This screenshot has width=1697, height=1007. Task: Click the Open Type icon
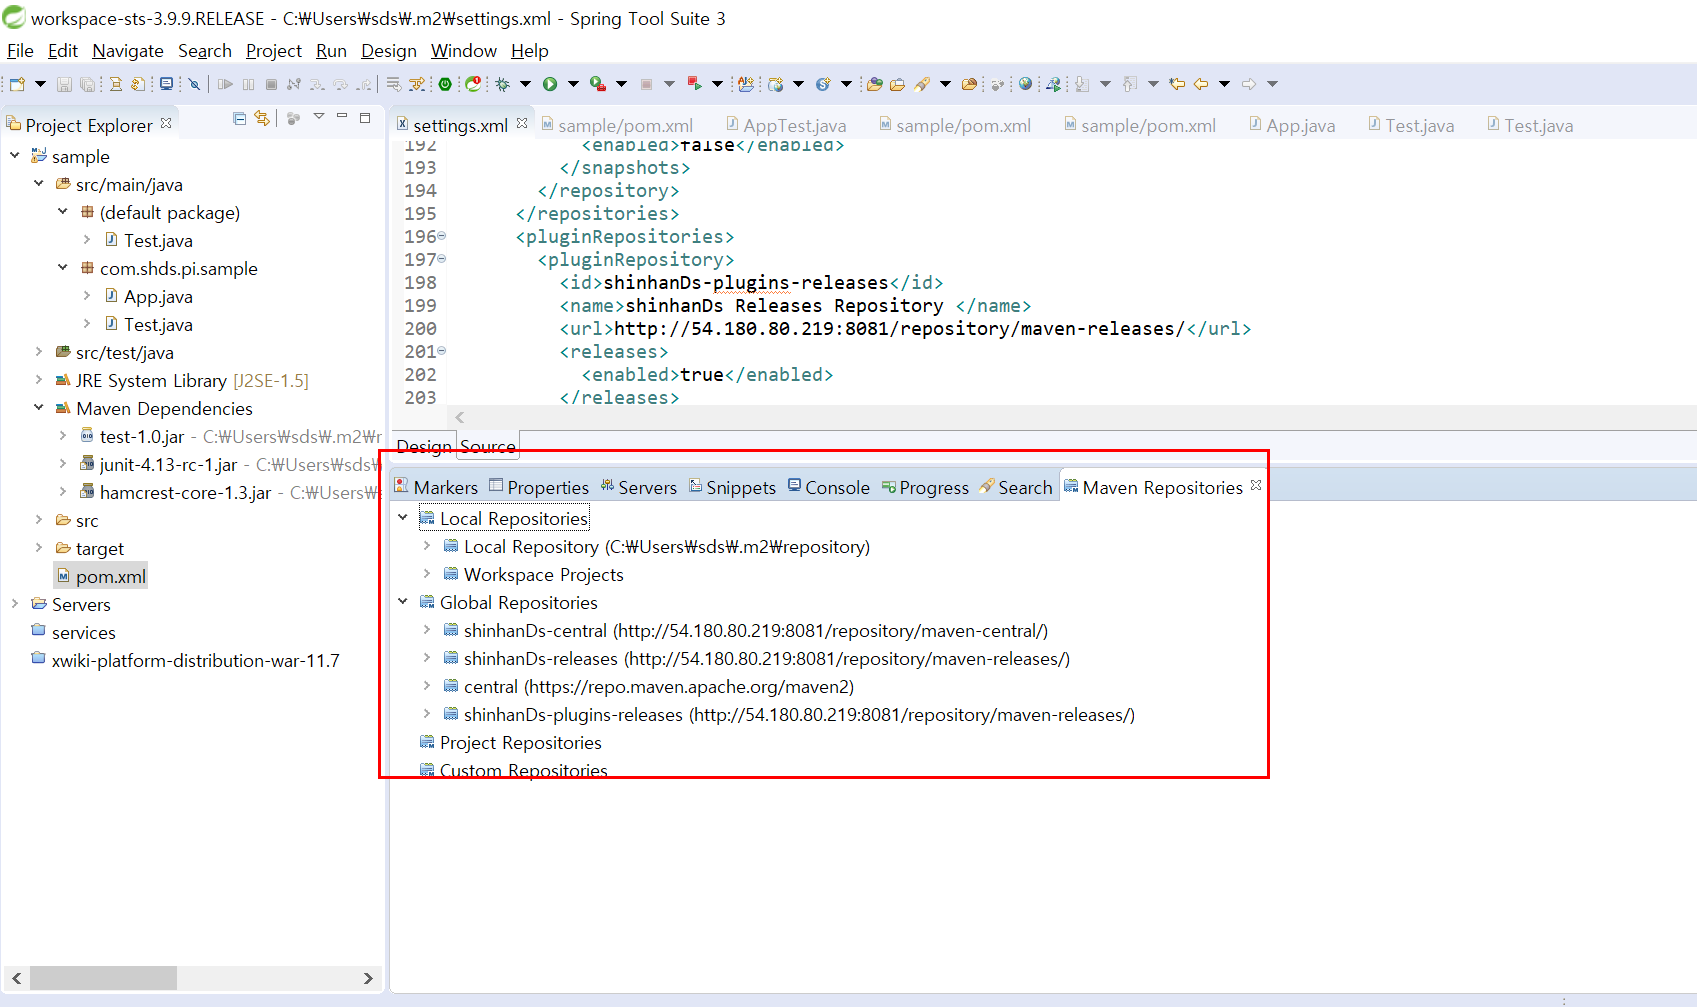pyautogui.click(x=874, y=84)
